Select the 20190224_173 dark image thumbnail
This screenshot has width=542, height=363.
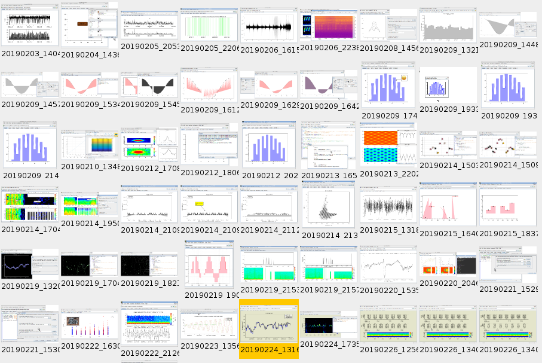point(329,325)
